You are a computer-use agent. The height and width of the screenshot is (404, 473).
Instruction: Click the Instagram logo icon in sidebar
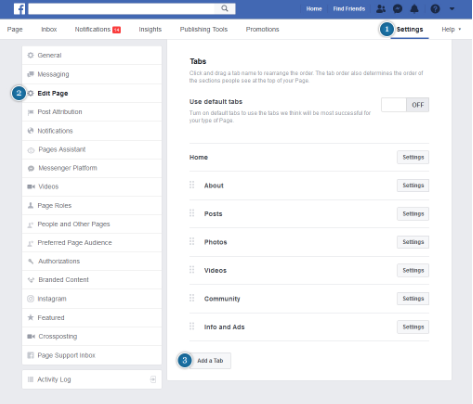point(31,299)
